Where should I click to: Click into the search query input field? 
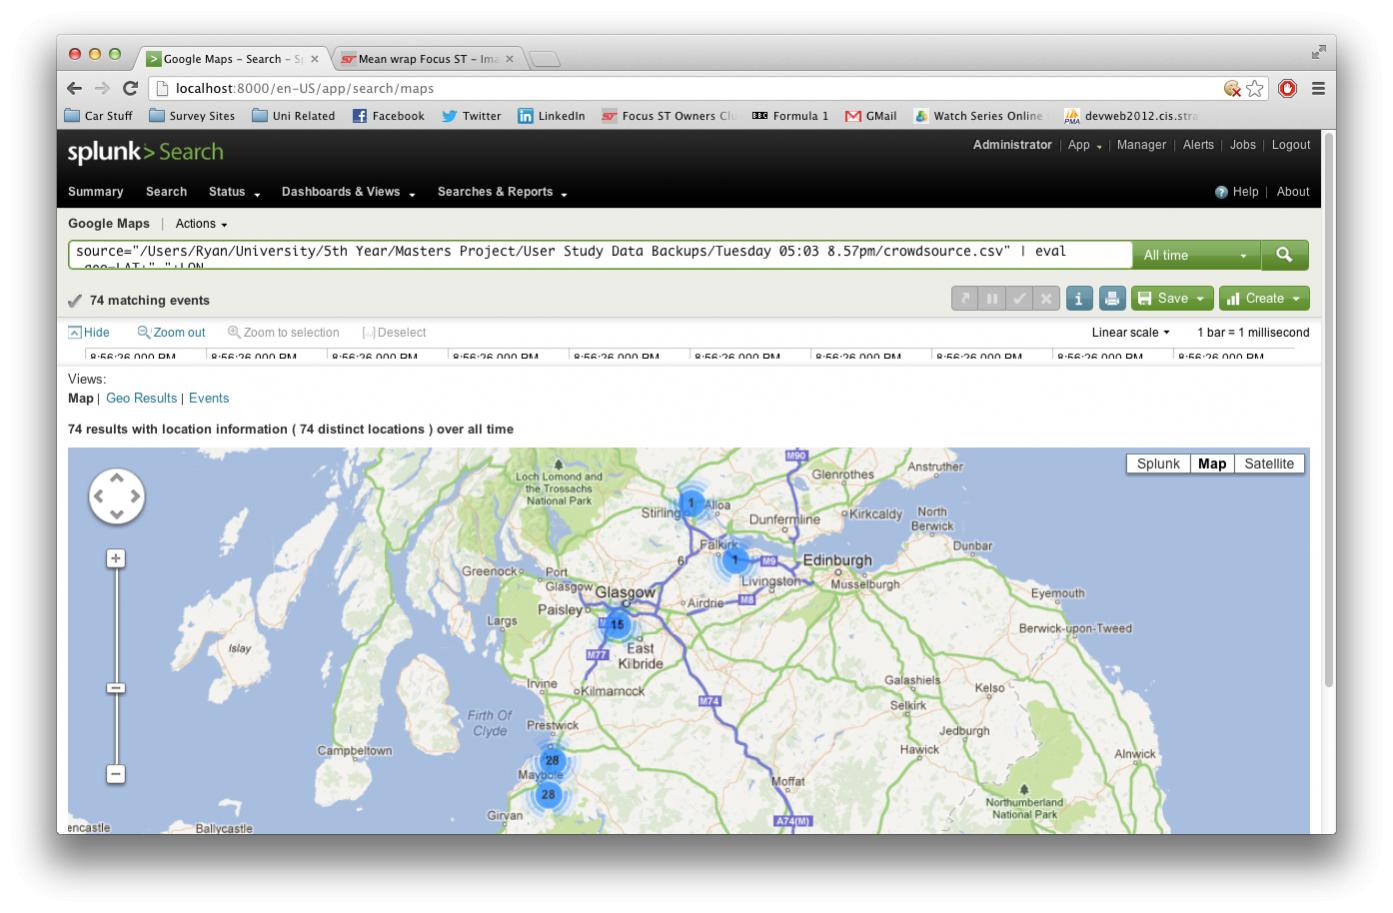pyautogui.click(x=600, y=254)
